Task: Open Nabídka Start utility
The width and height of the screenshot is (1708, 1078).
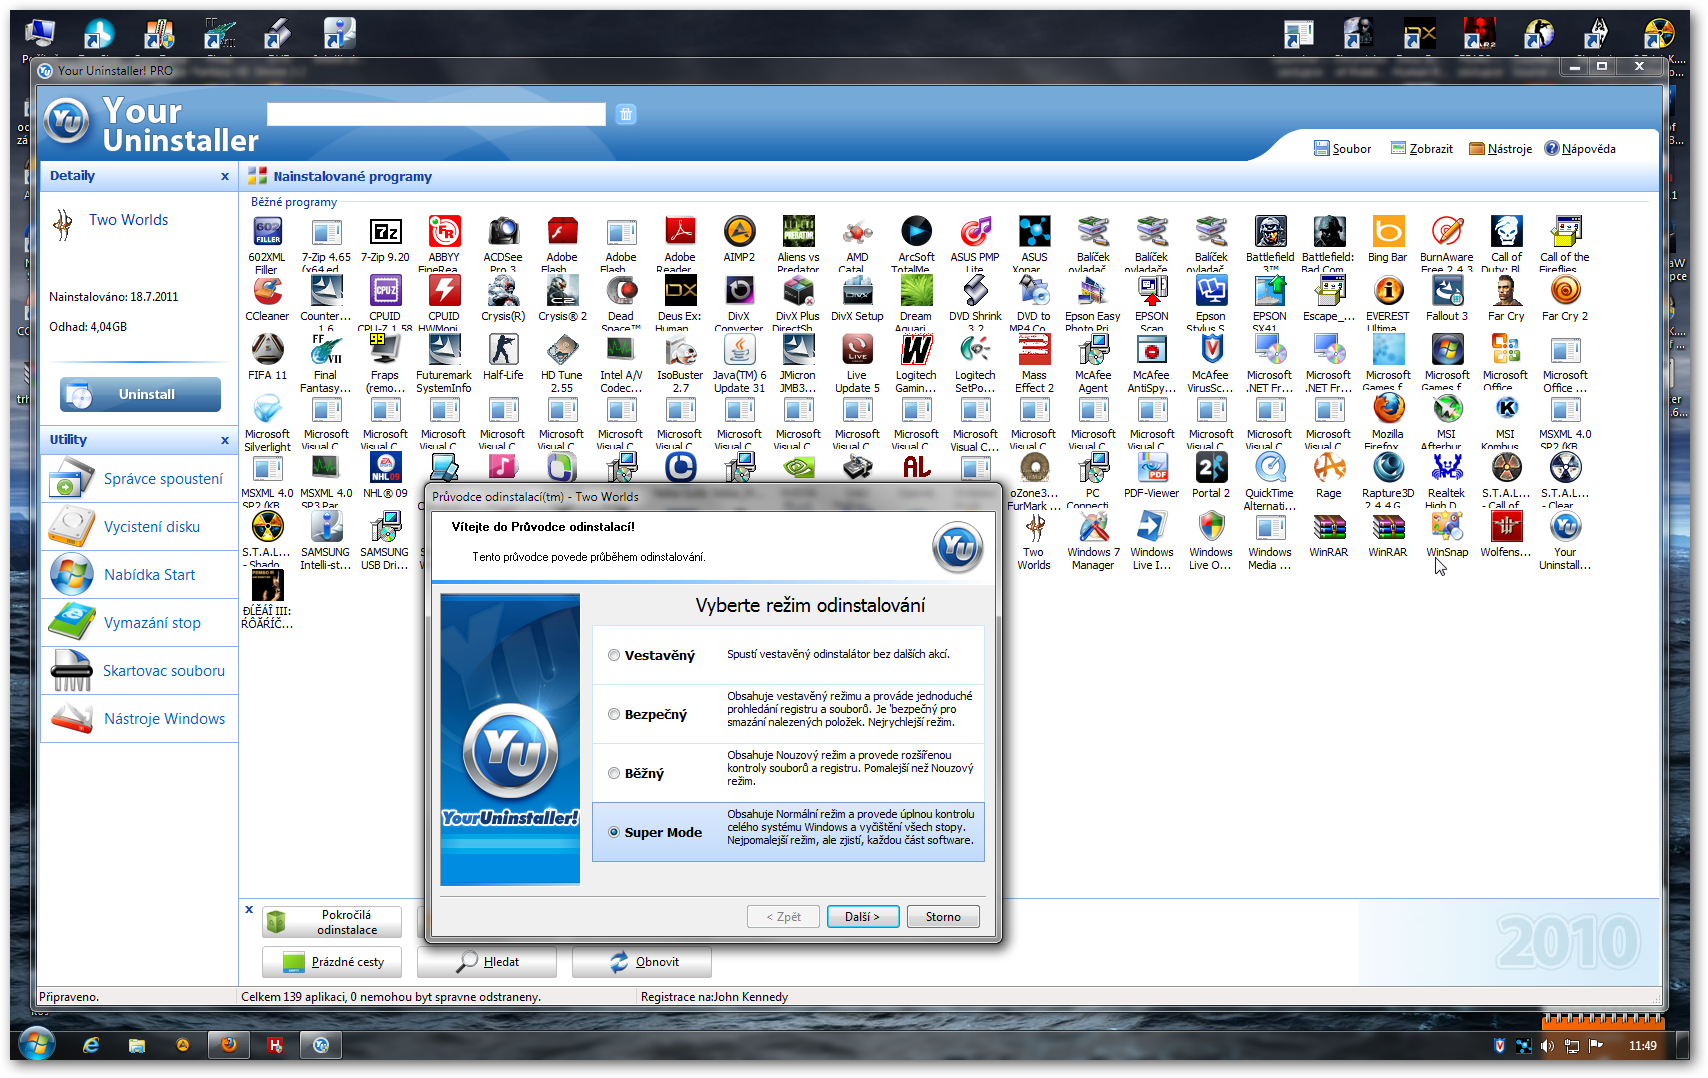Action: pos(140,575)
